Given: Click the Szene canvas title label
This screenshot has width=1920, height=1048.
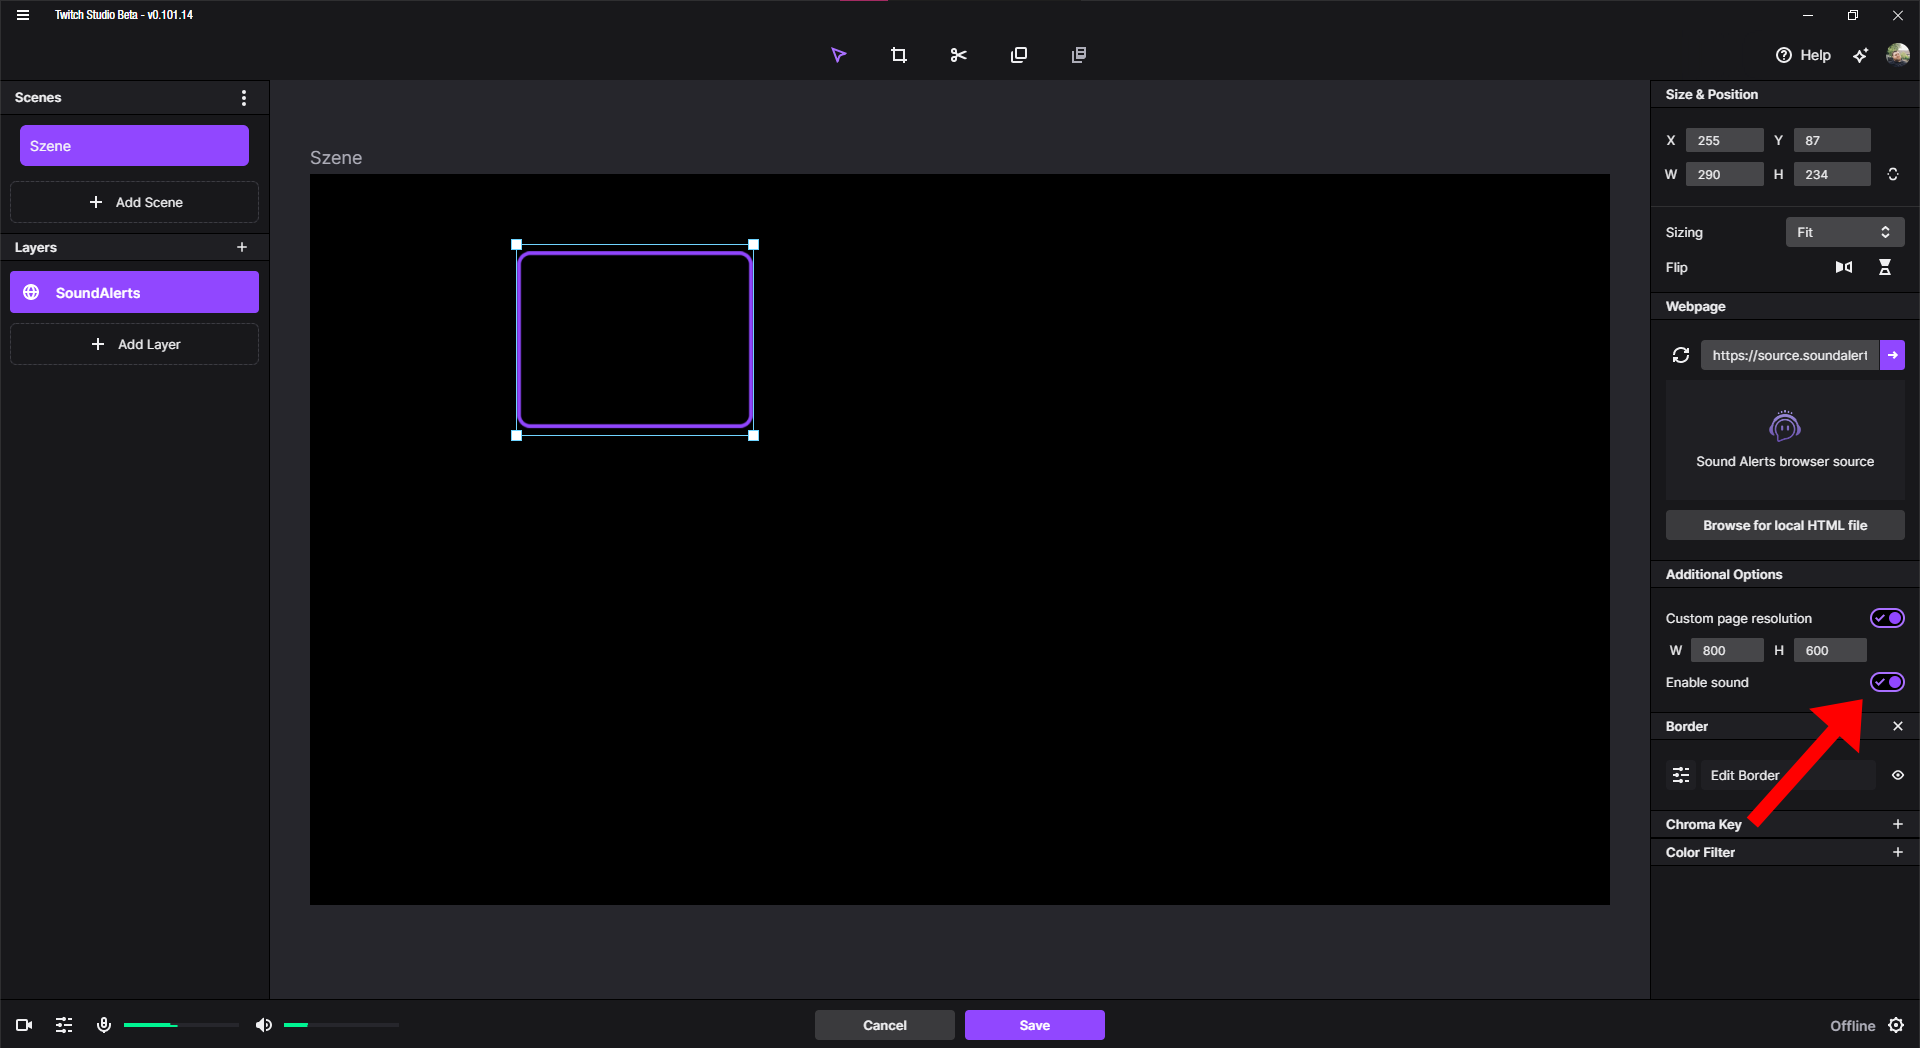Looking at the screenshot, I should 336,158.
